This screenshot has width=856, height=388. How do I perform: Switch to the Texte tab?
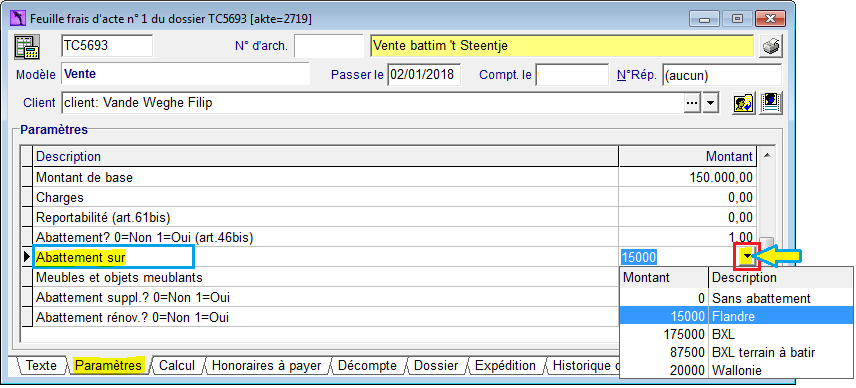[x=41, y=365]
